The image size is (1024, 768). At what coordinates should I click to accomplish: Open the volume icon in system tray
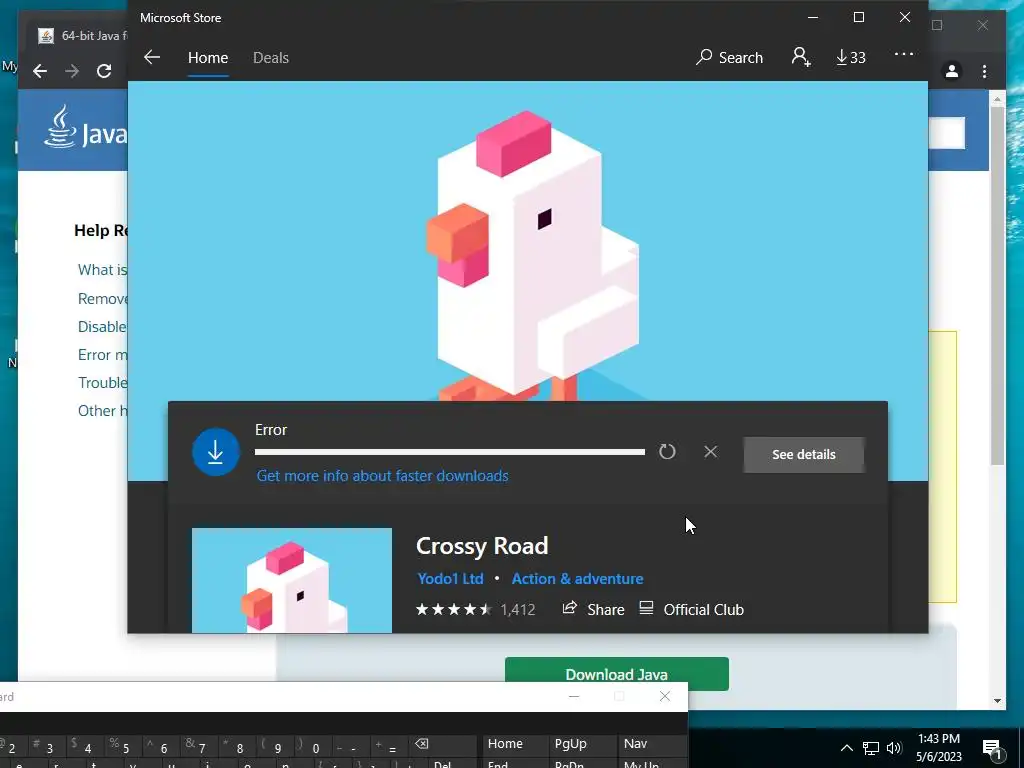click(894, 748)
